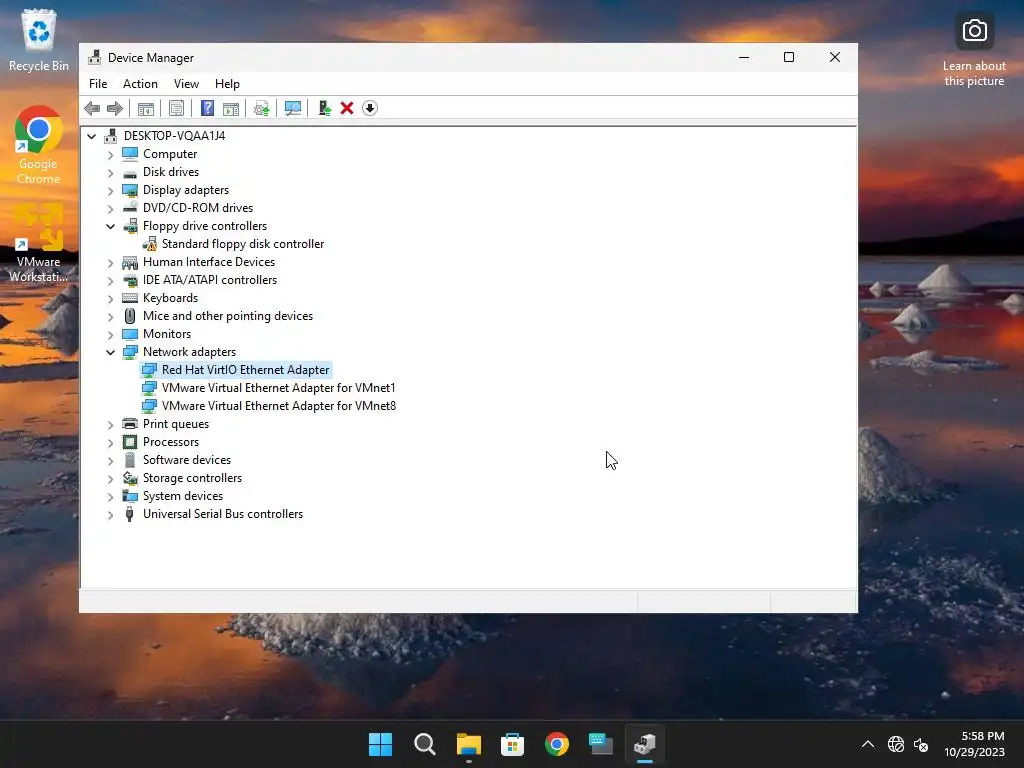This screenshot has width=1024, height=768.
Task: Click the Processors category icon
Action: 130,442
